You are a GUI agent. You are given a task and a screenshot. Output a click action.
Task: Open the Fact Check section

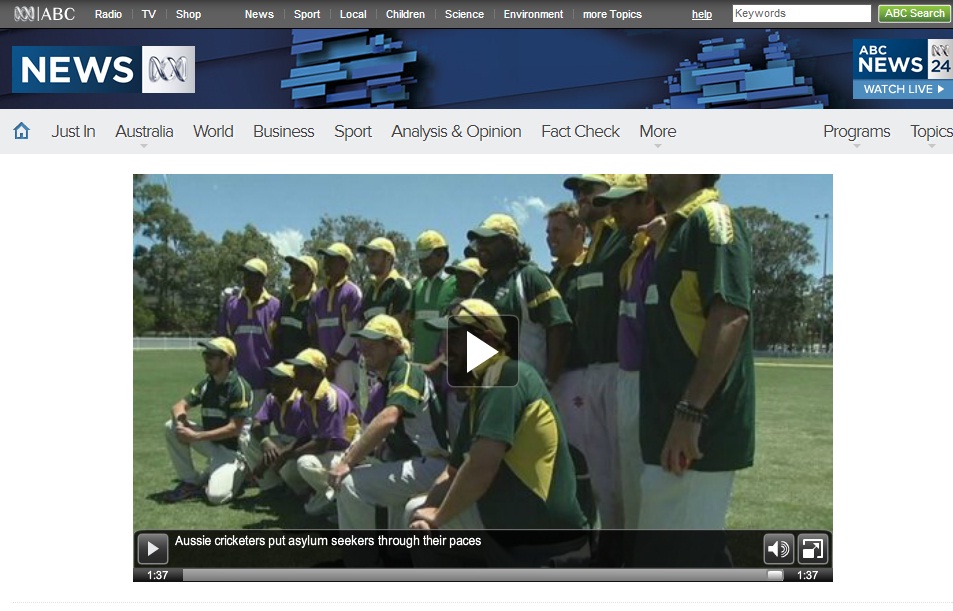580,131
